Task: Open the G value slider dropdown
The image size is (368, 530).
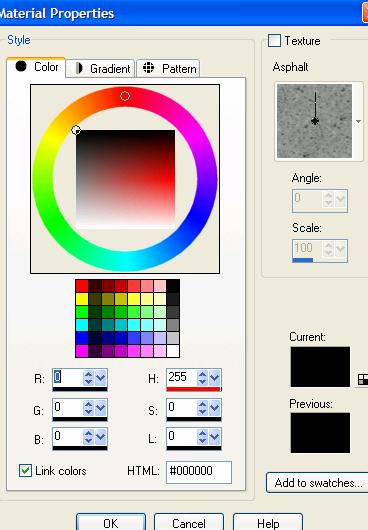Action: pyautogui.click(x=101, y=407)
